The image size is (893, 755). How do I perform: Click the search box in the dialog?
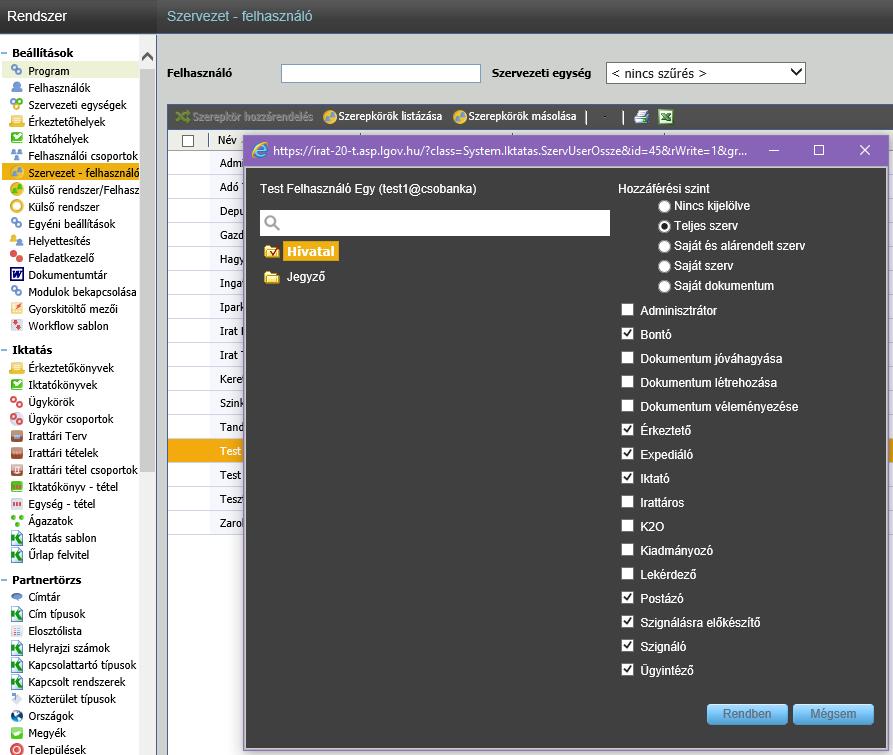coord(435,223)
